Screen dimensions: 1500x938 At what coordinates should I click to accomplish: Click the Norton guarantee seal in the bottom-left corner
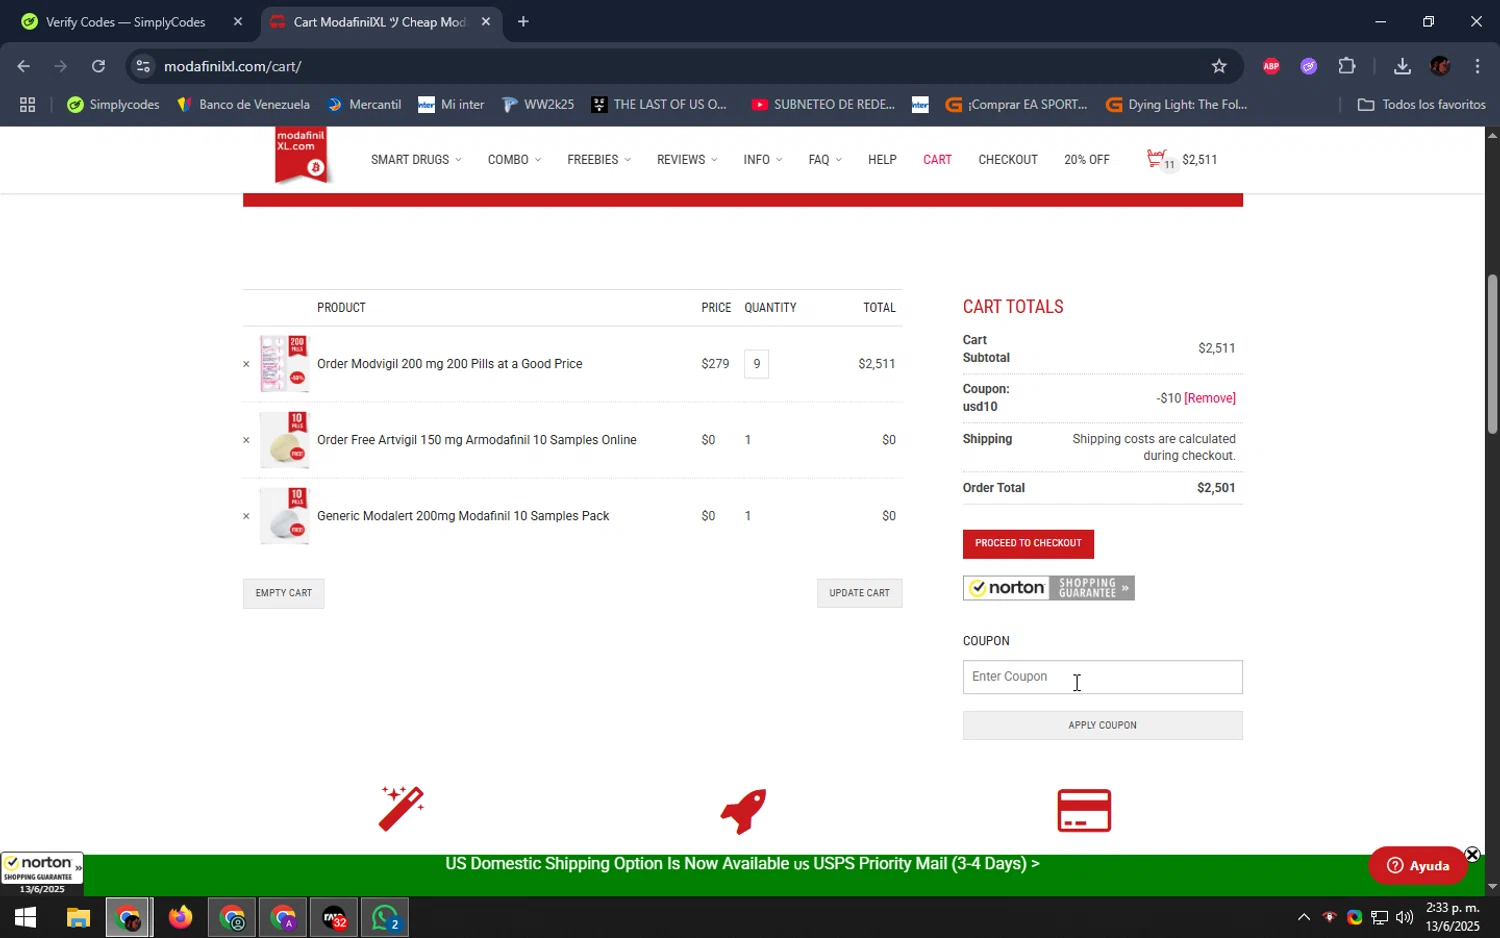42,875
